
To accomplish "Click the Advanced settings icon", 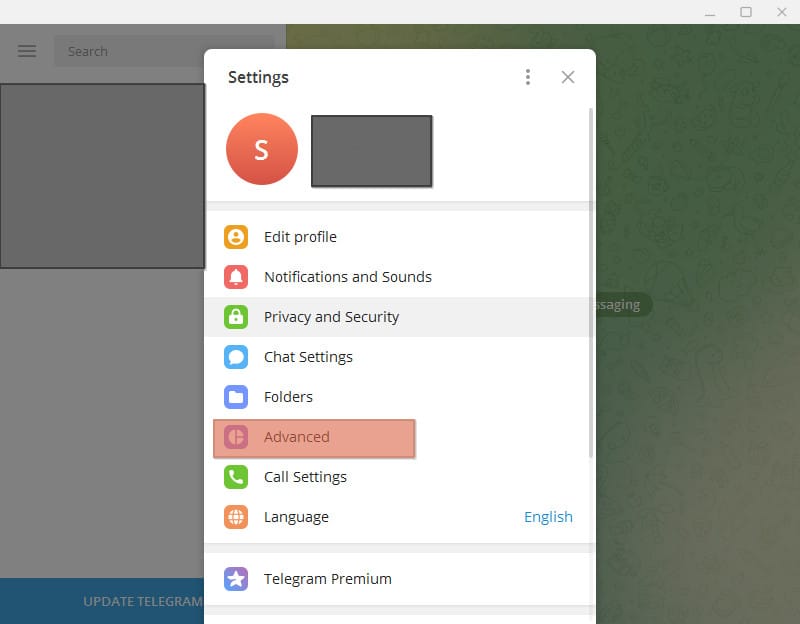I will coord(236,437).
